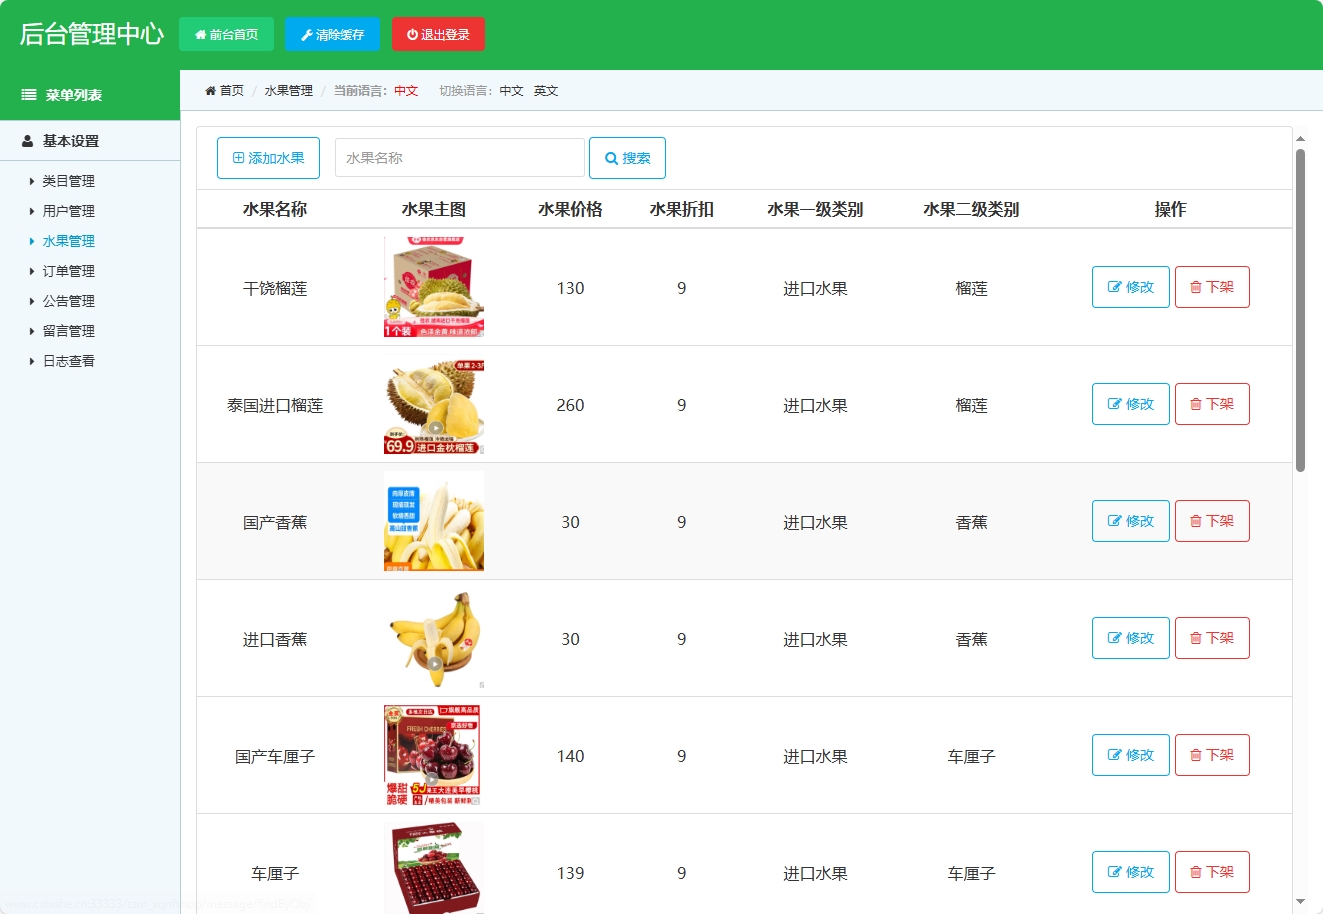Expand the 日志查看 sidebar section
The width and height of the screenshot is (1323, 914).
tap(68, 361)
